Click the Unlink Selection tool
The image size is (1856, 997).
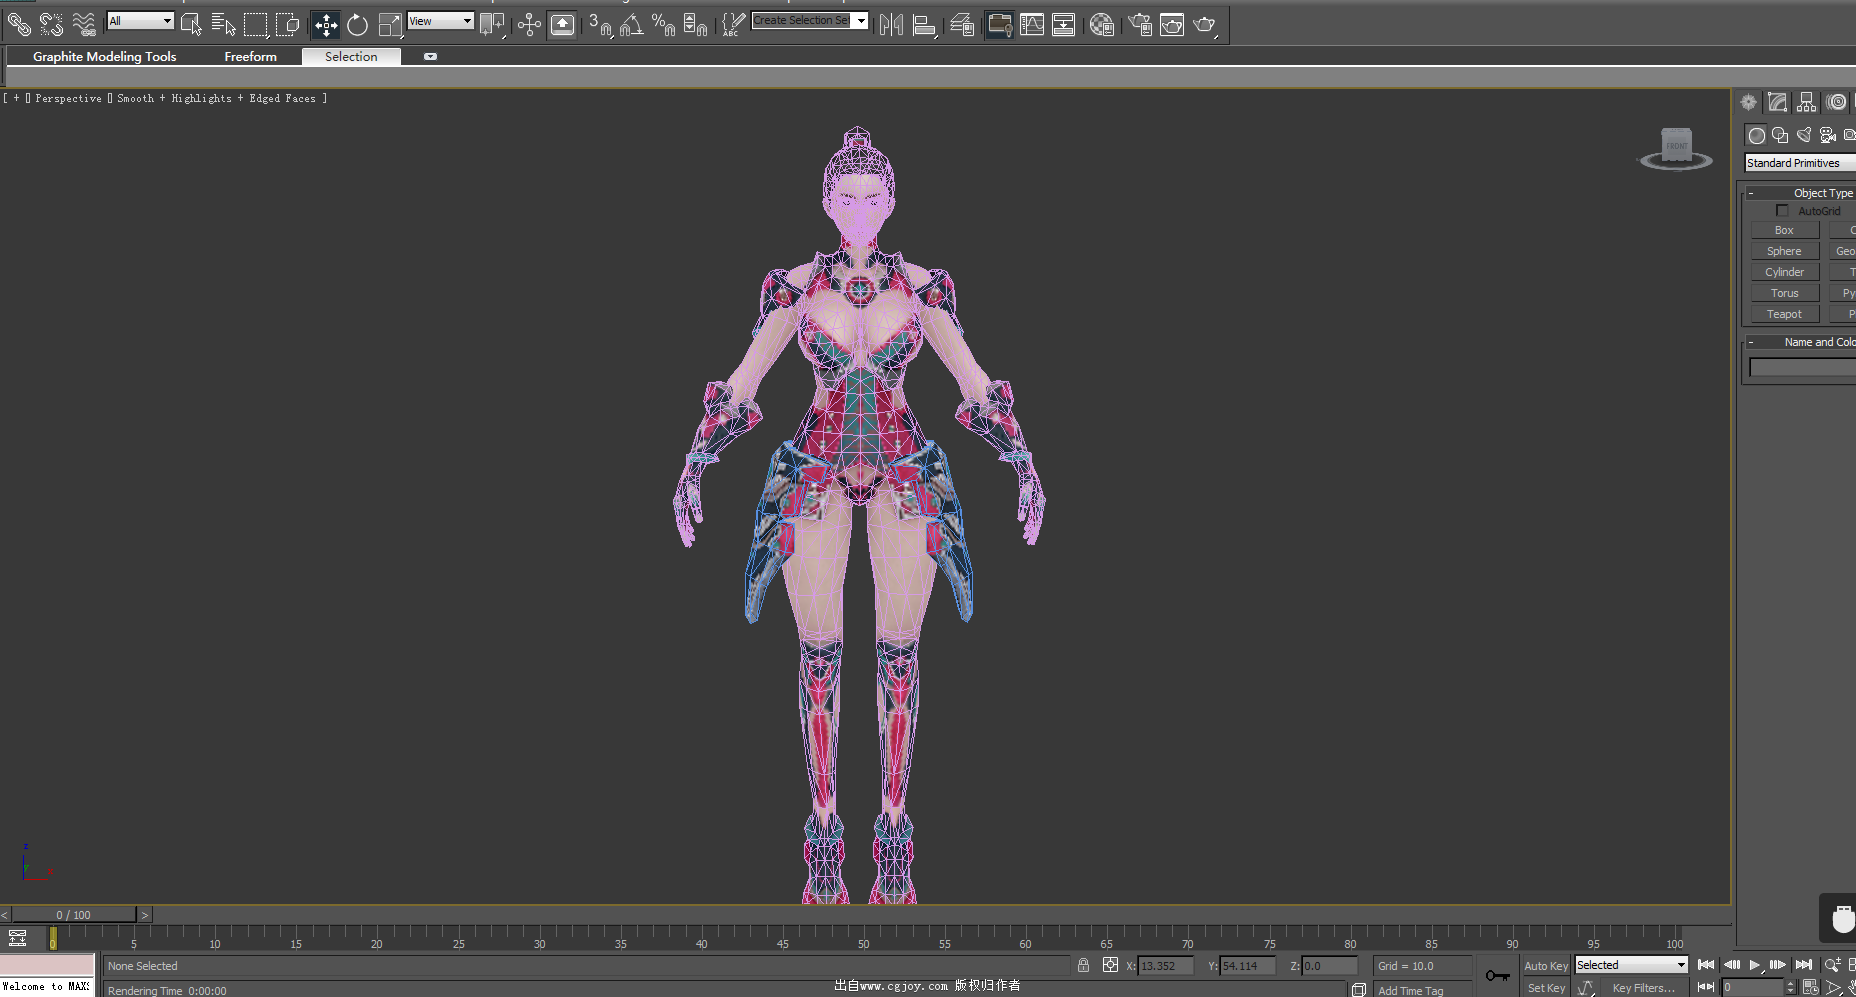click(x=51, y=24)
